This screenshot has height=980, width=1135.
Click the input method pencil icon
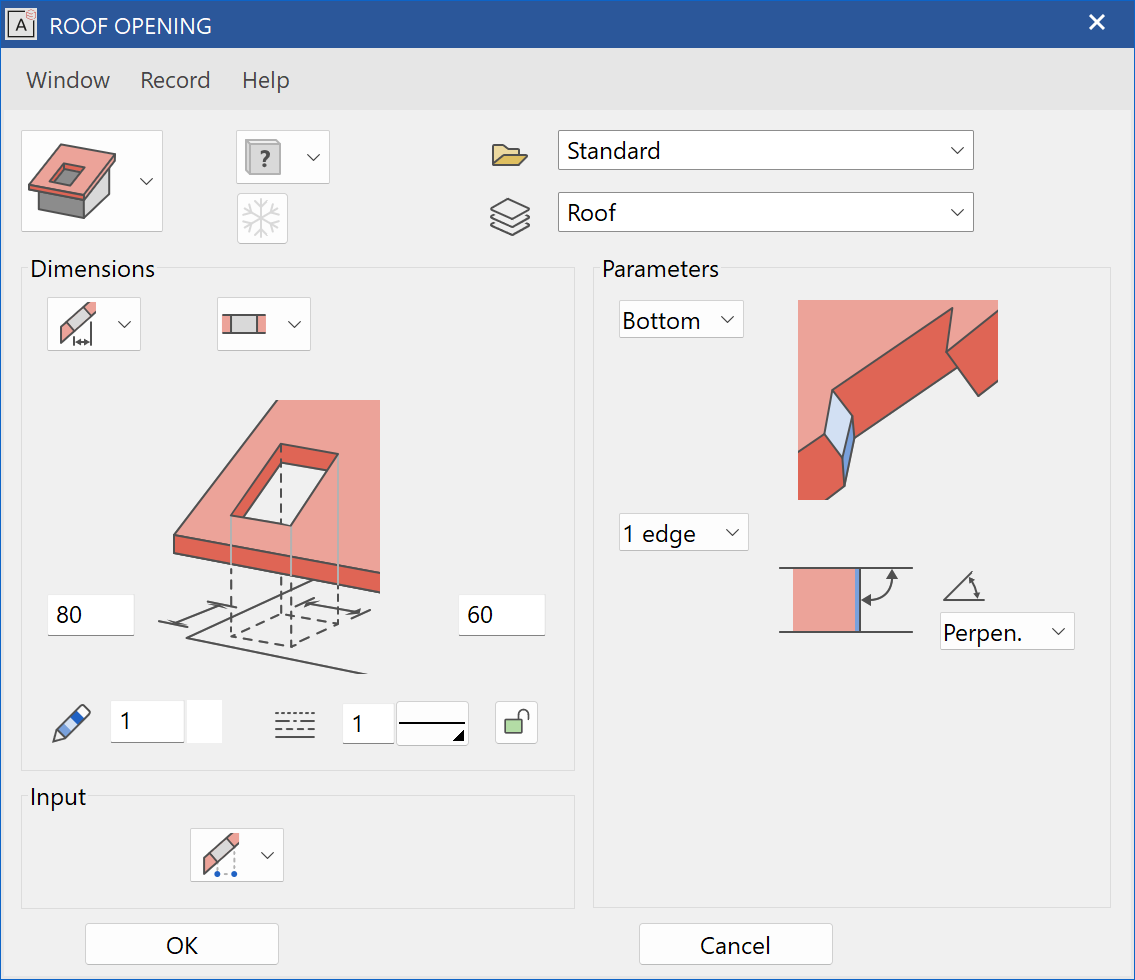221,855
